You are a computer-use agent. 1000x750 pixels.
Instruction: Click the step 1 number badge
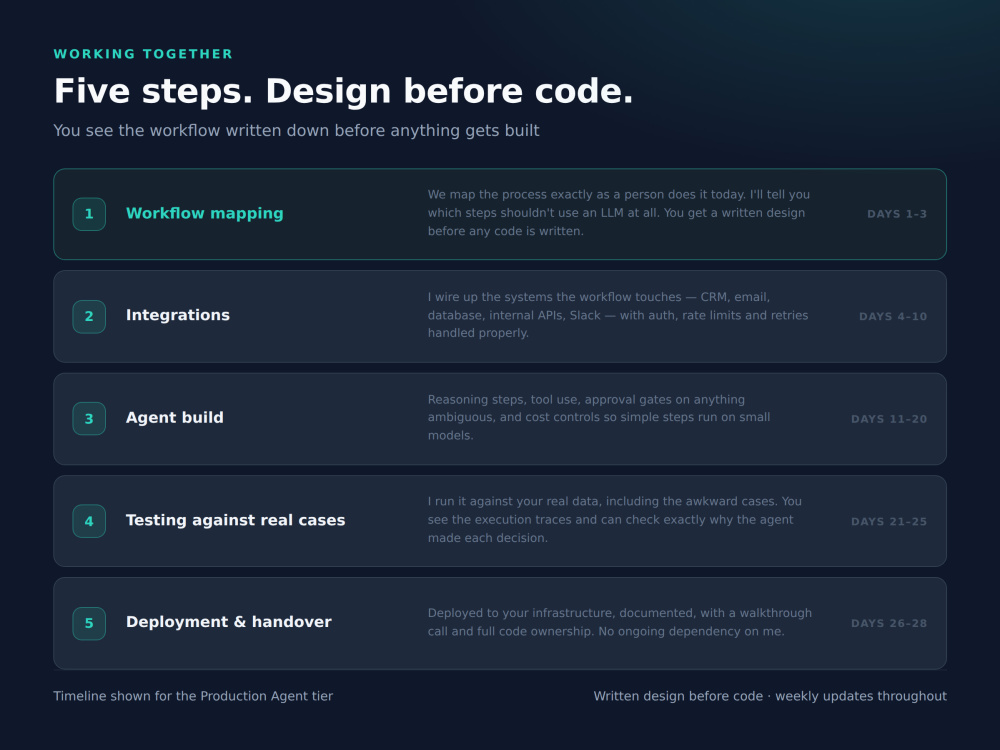pyautogui.click(x=89, y=214)
